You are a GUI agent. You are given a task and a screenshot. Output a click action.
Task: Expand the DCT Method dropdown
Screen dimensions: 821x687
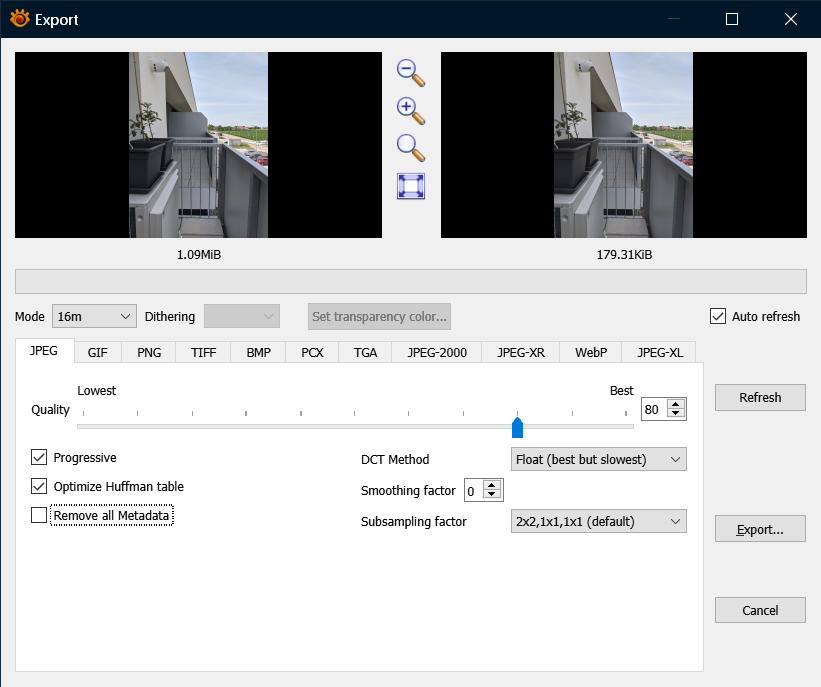coord(598,459)
